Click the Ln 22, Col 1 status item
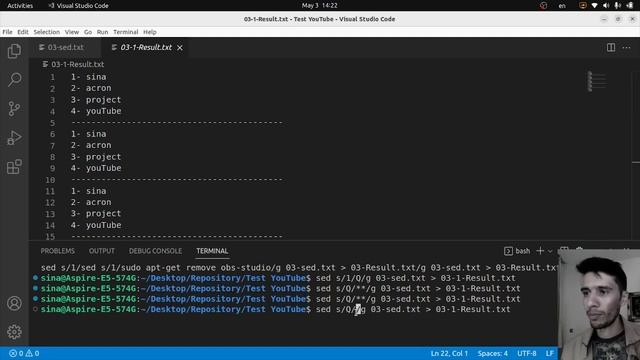Image resolution: width=640 pixels, height=360 pixels. pos(449,353)
